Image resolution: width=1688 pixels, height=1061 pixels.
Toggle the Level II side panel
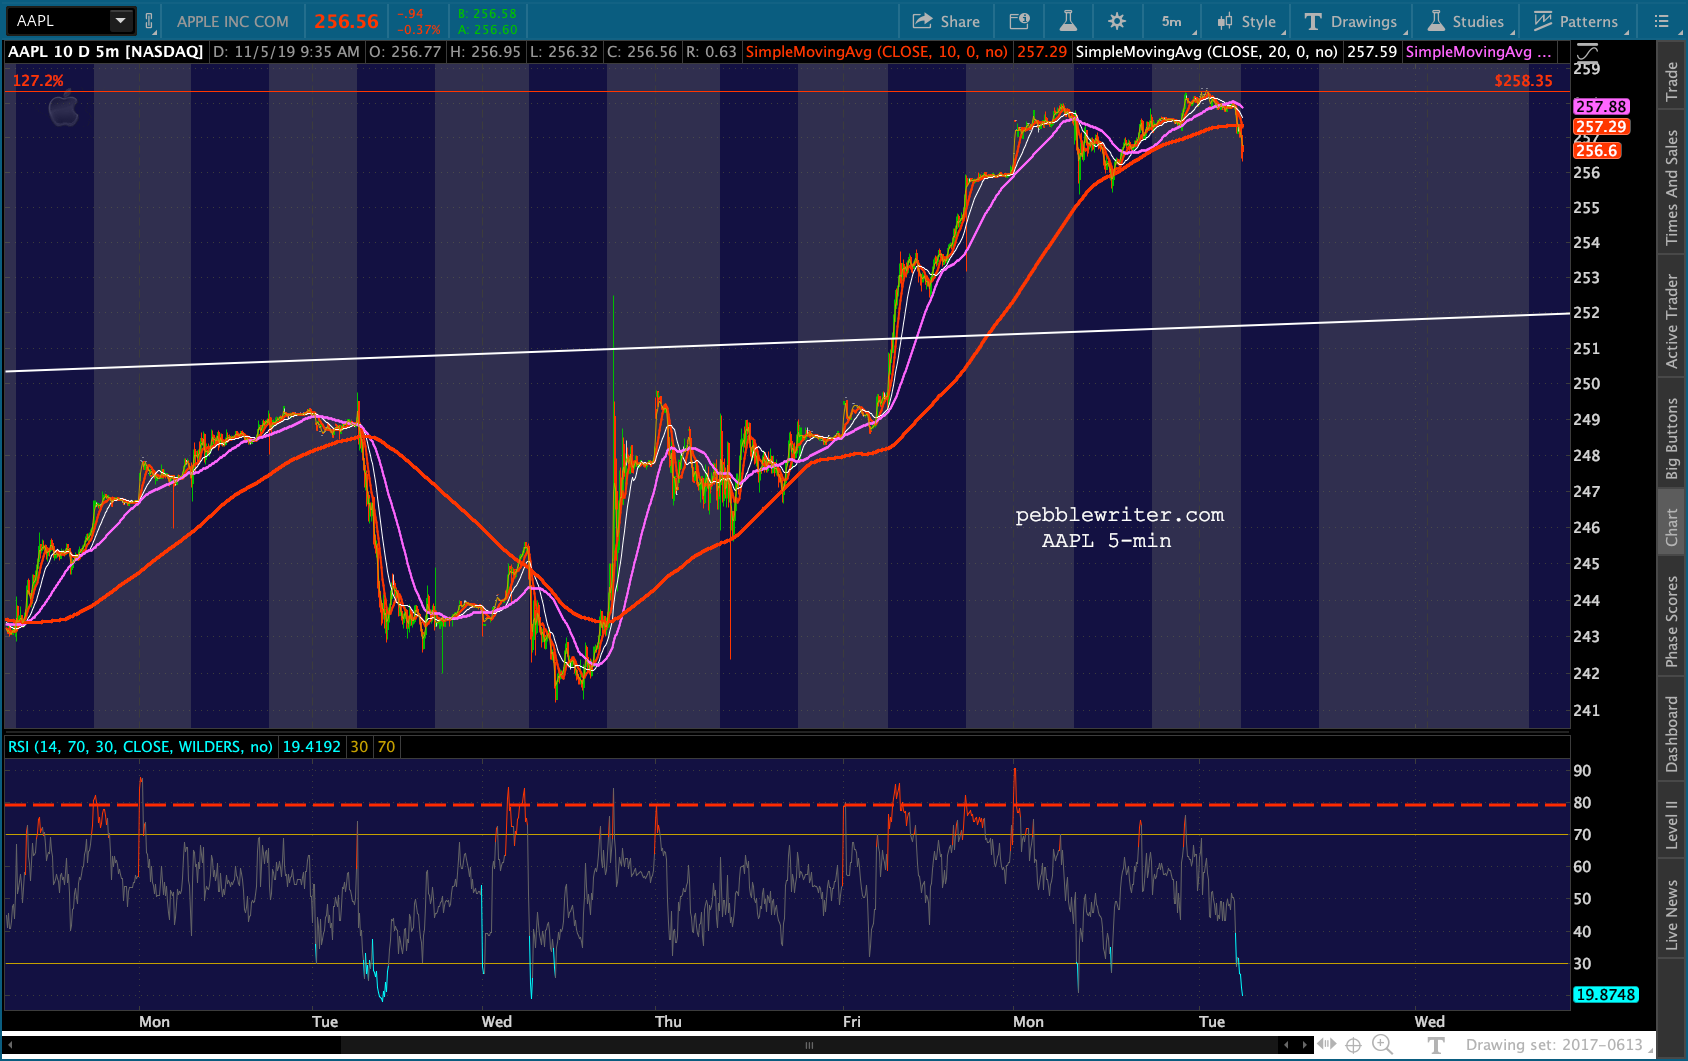(x=1671, y=824)
